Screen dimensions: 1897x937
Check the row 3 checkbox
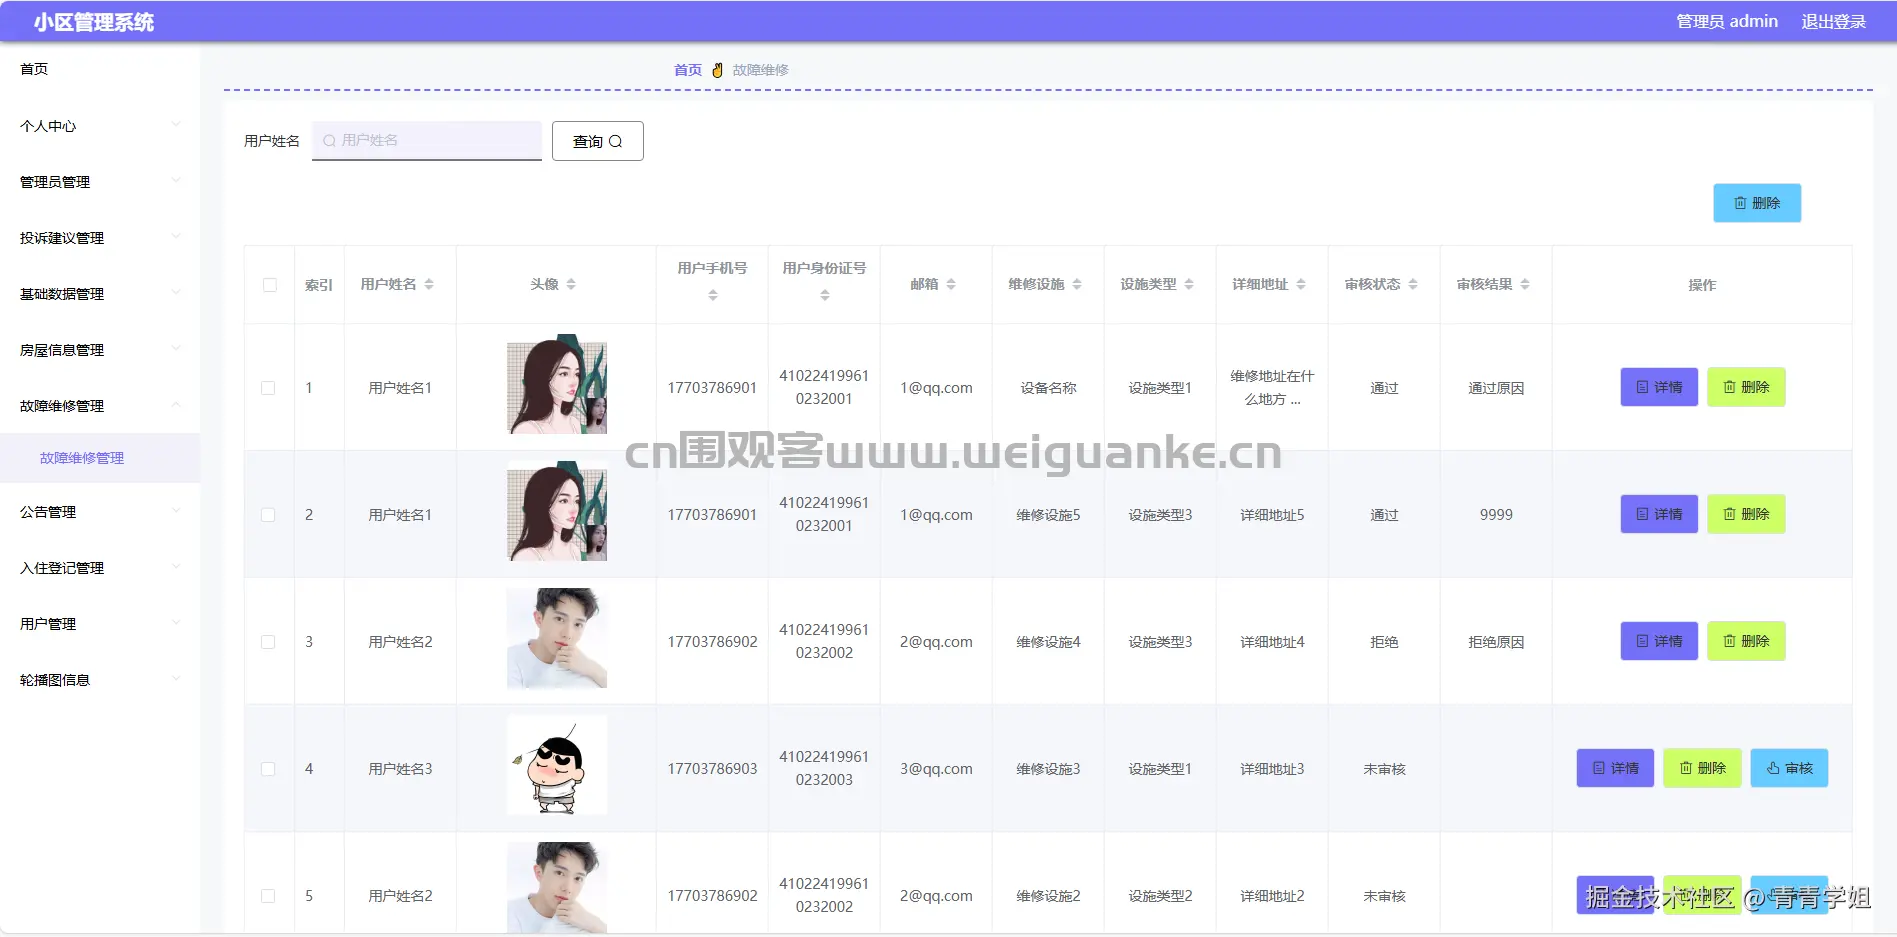(268, 642)
